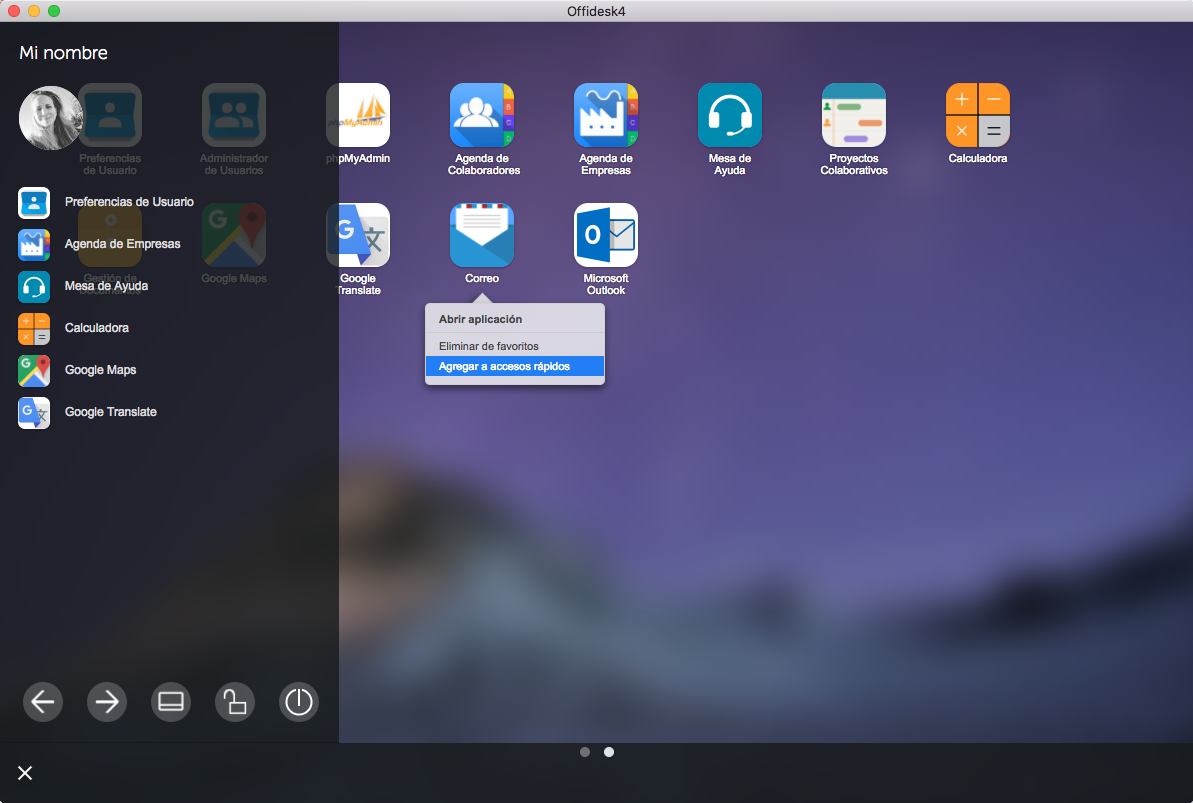
Task: Launch the Calculadora desktop icon
Action: tap(978, 115)
